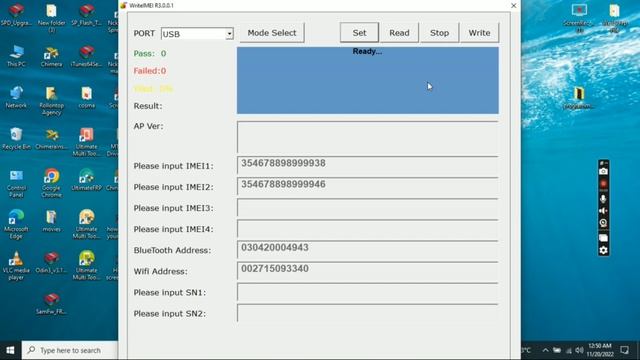Select the UltimateFRP desktop shortcut

point(87,180)
